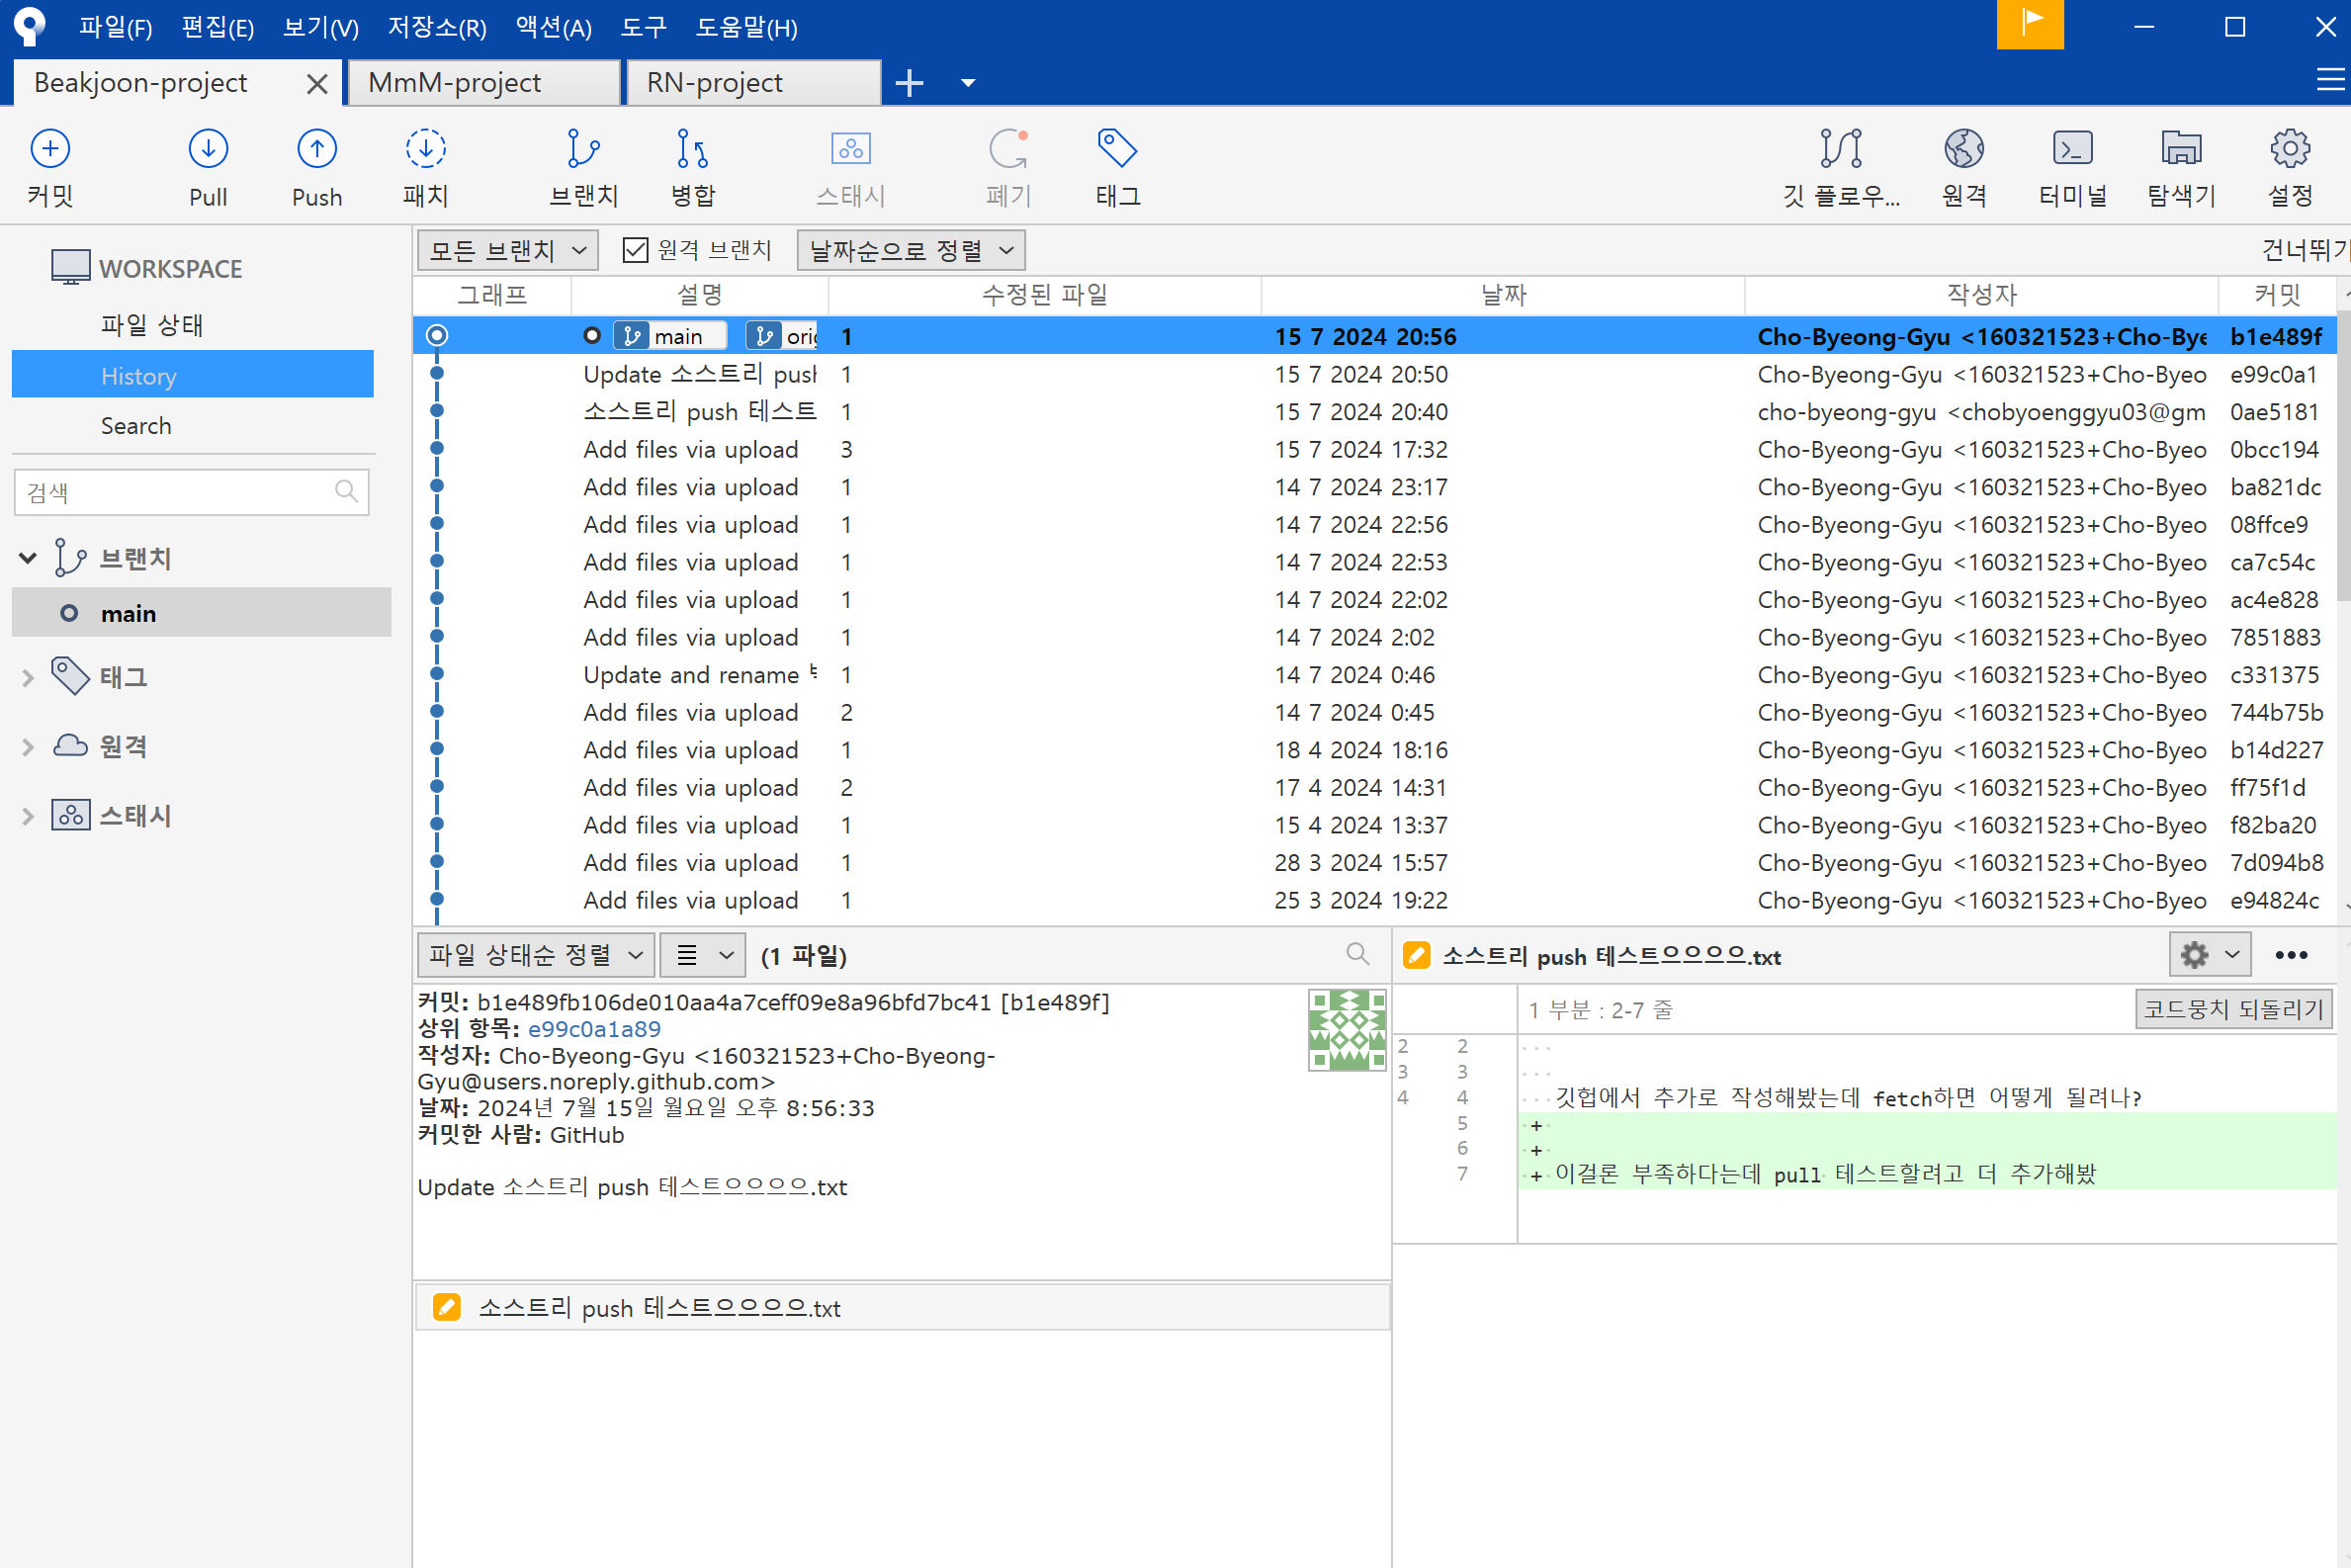Close the Beakjoon-project tab
Image resolution: width=2351 pixels, height=1568 pixels.
pos(316,83)
